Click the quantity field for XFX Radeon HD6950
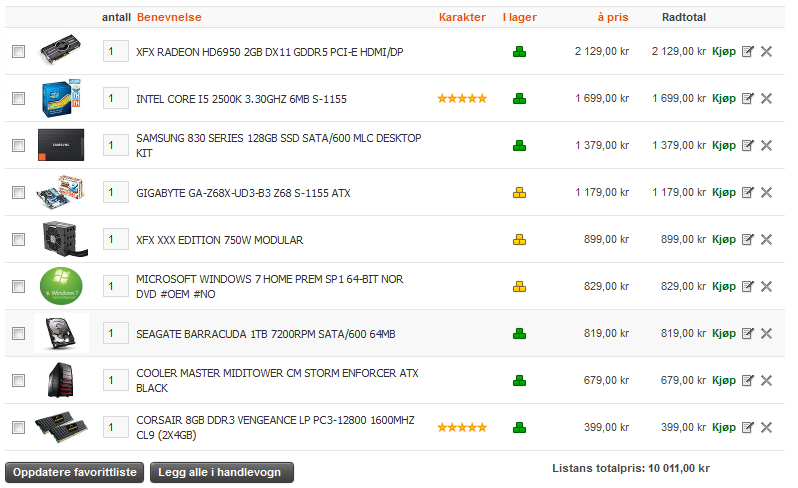 point(116,51)
